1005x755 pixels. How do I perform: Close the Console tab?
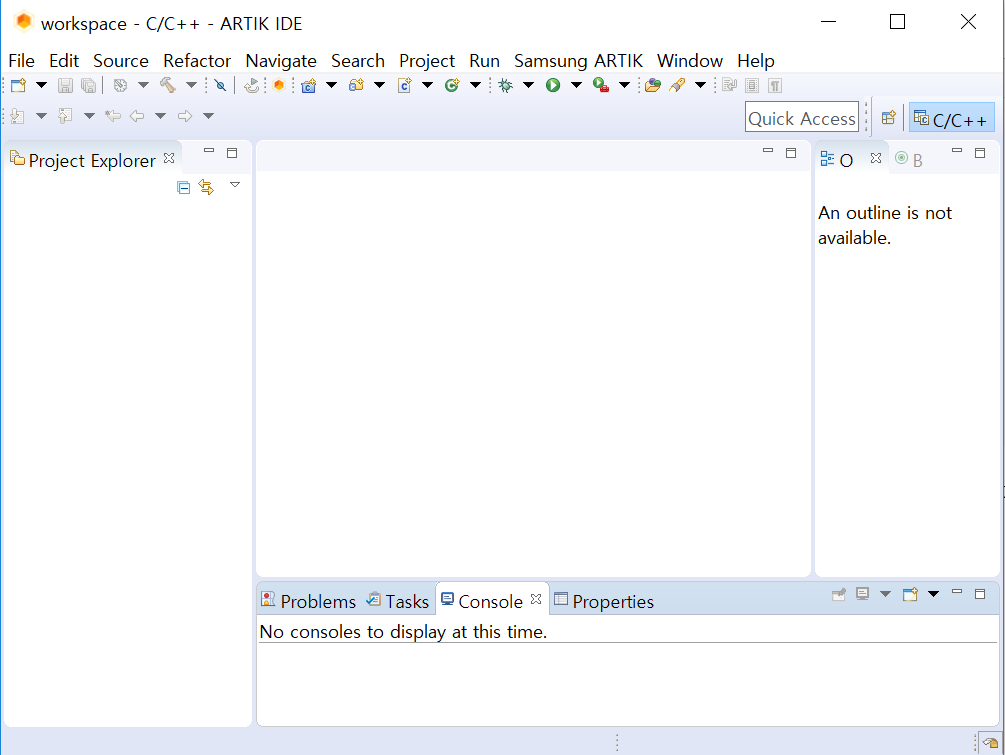(x=536, y=599)
